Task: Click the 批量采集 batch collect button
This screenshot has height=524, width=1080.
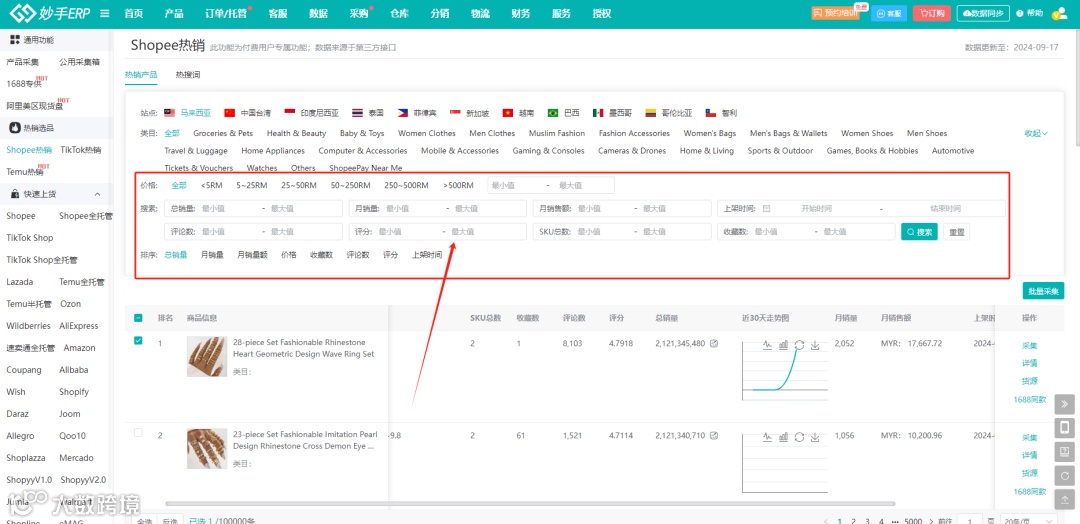Action: 1043,291
